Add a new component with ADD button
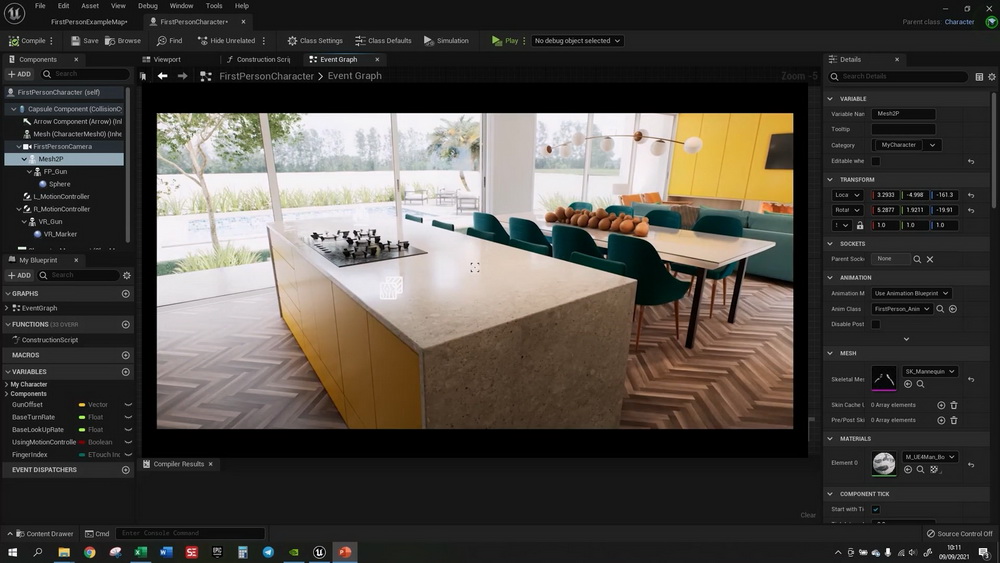Screen dimensions: 1000x563 [x=20, y=74]
